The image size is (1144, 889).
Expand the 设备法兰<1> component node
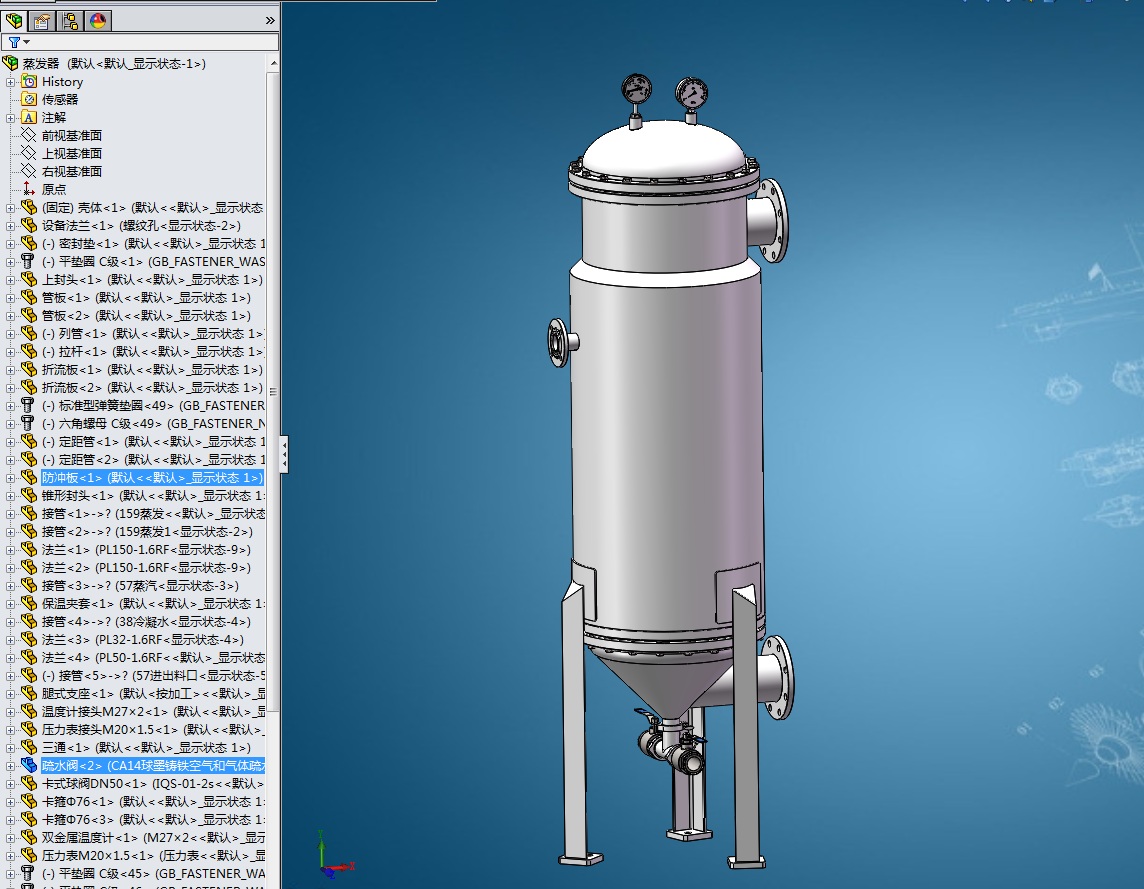click(11, 226)
